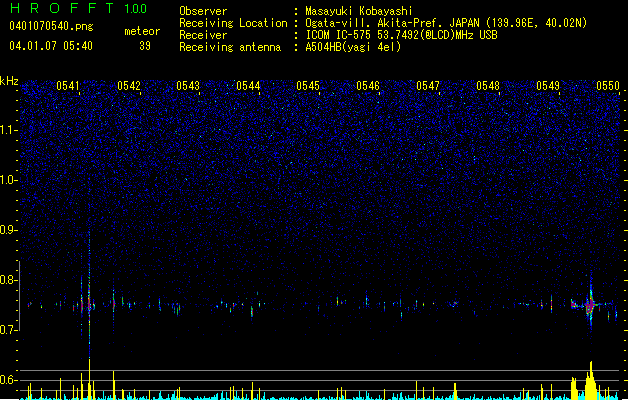This screenshot has width=629, height=400.
Task: Click the wide yellow intensity peak near 0550
Action: (590, 381)
